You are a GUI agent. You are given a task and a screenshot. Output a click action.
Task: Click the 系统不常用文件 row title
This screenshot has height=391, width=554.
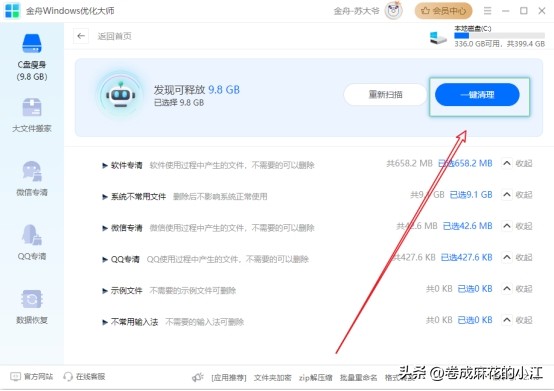click(x=138, y=197)
